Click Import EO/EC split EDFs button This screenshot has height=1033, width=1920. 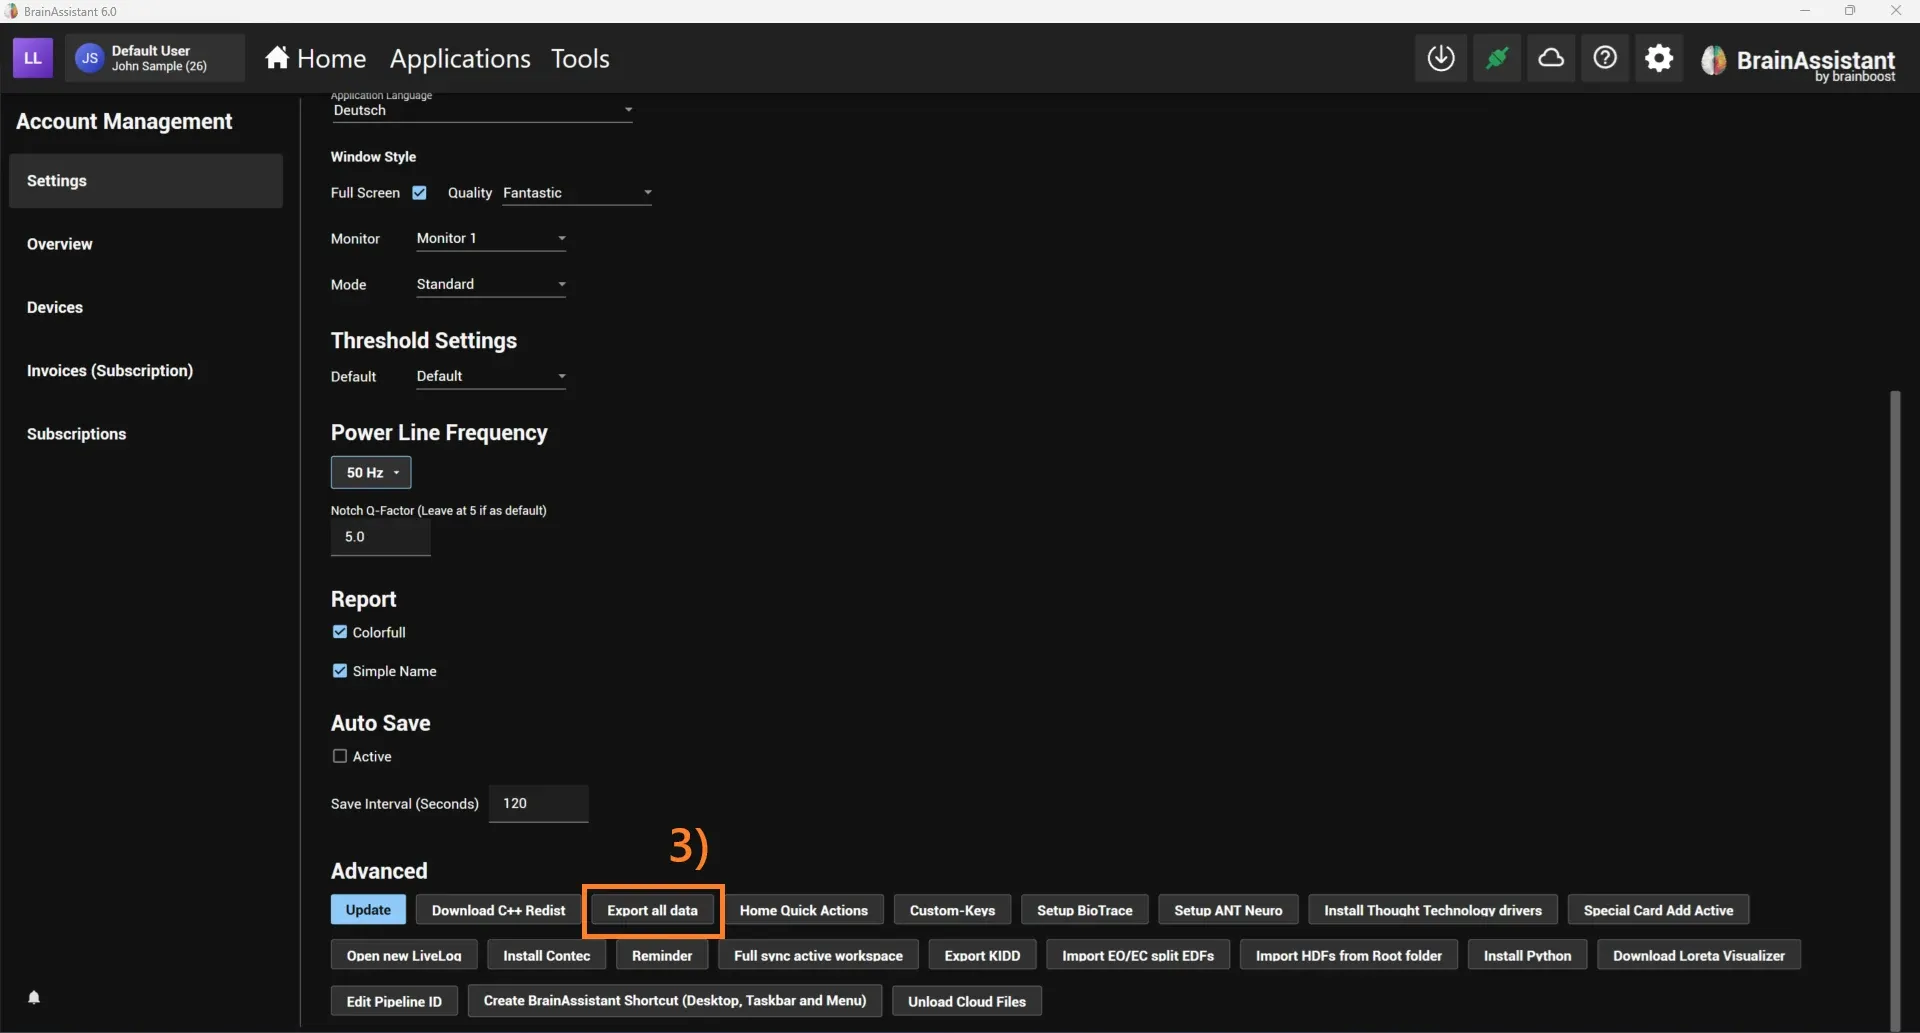[1138, 955]
